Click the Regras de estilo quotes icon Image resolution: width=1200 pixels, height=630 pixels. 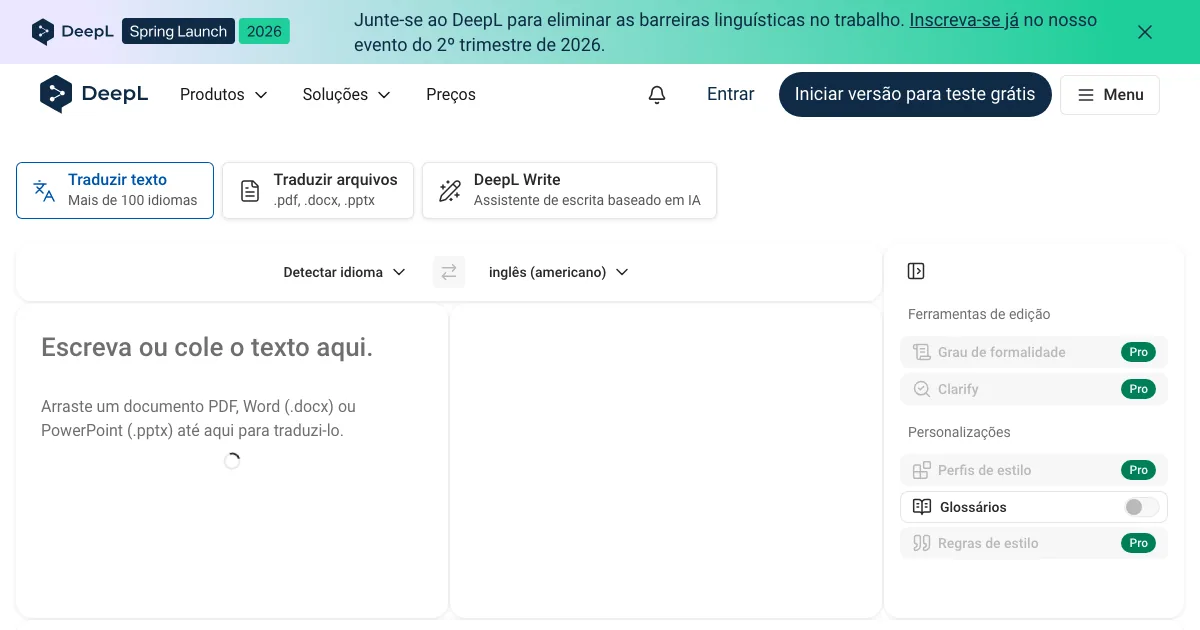[x=922, y=543]
